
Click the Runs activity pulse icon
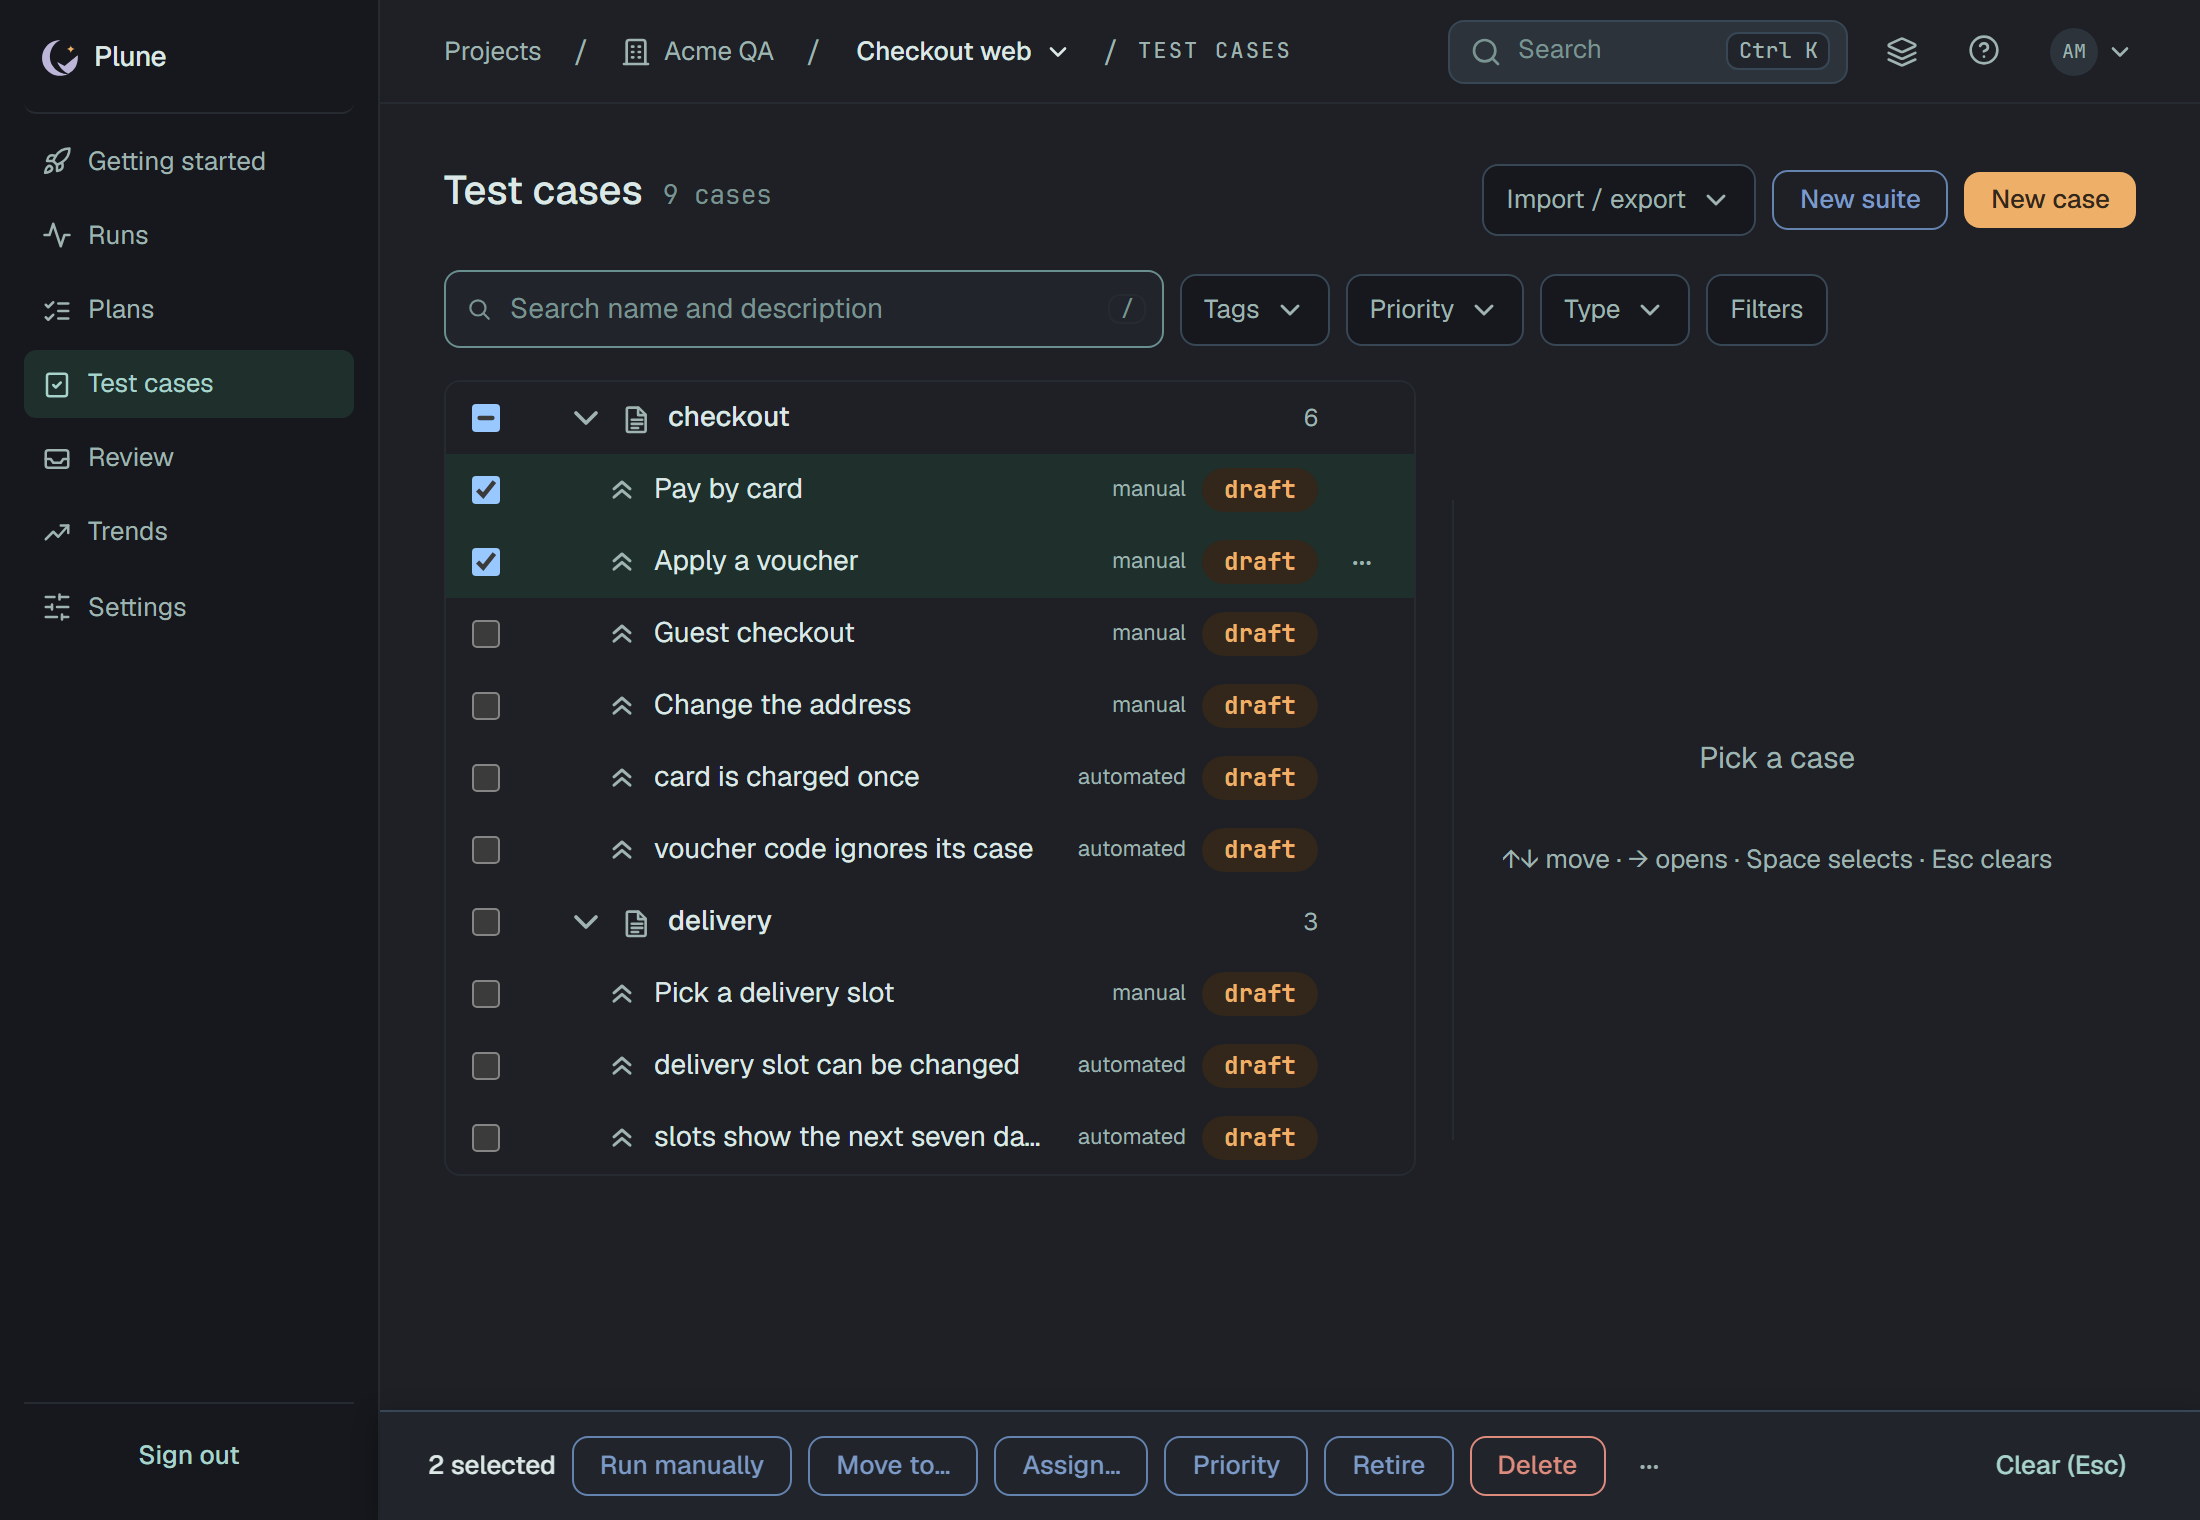tap(57, 235)
